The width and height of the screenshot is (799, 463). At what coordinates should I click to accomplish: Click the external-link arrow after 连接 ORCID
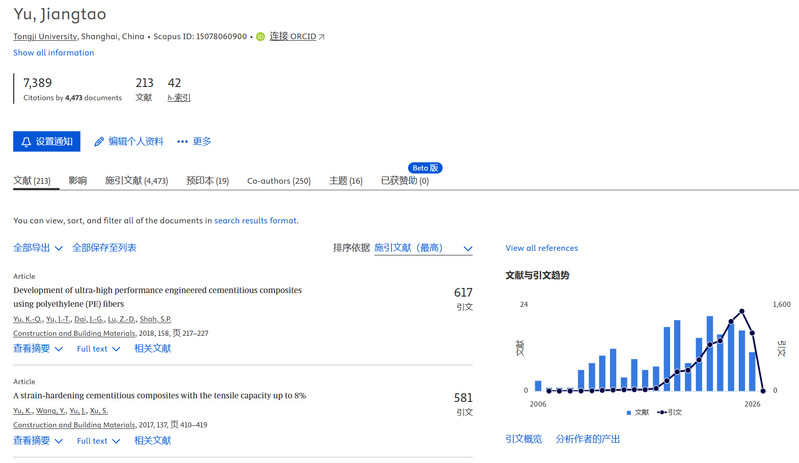321,37
